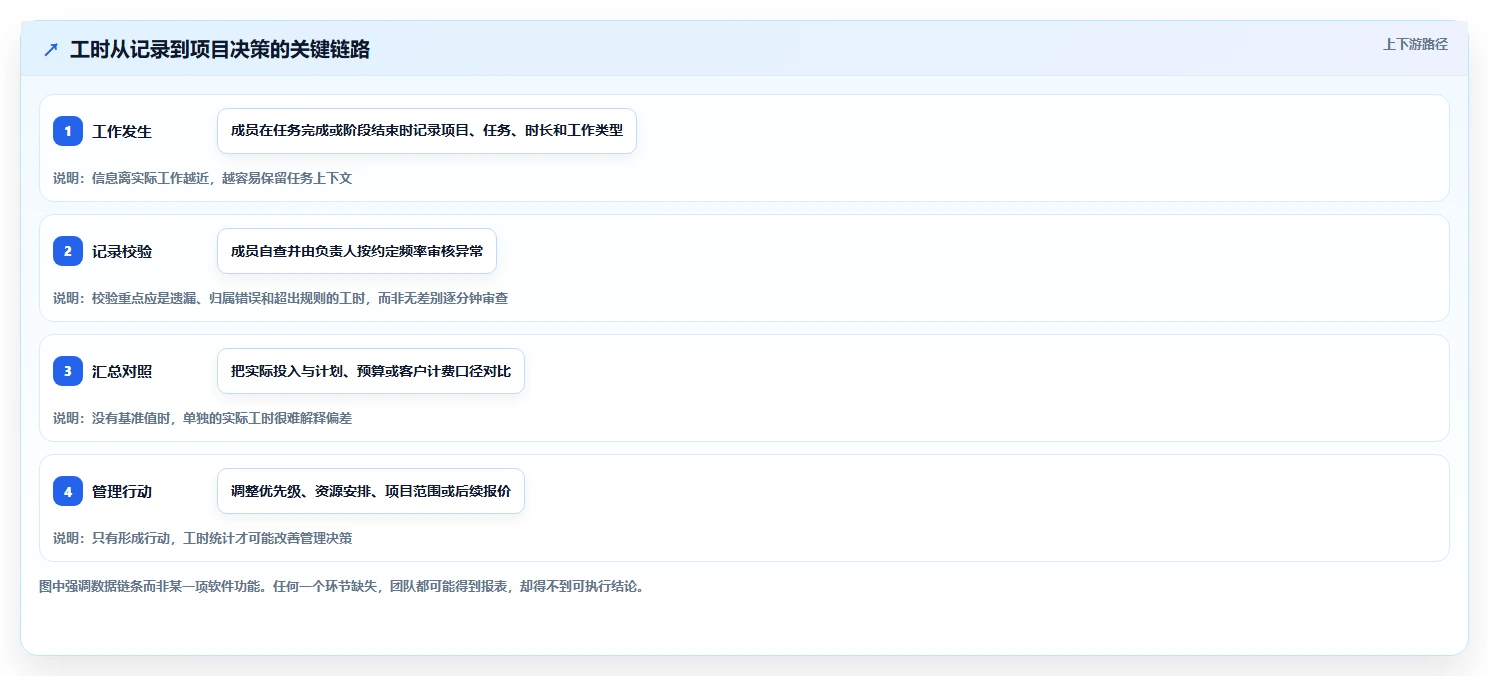Click the note 信息离实际工作越近
1489x676 pixels.
[x=203, y=178]
